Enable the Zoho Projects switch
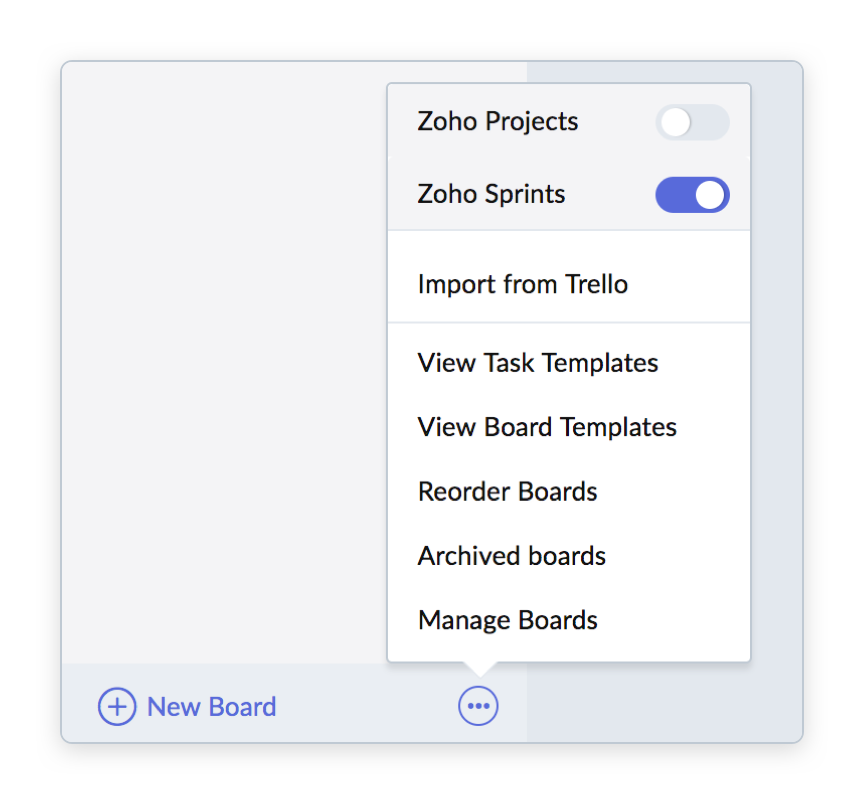Screen dimensions: 868x806 coord(692,122)
